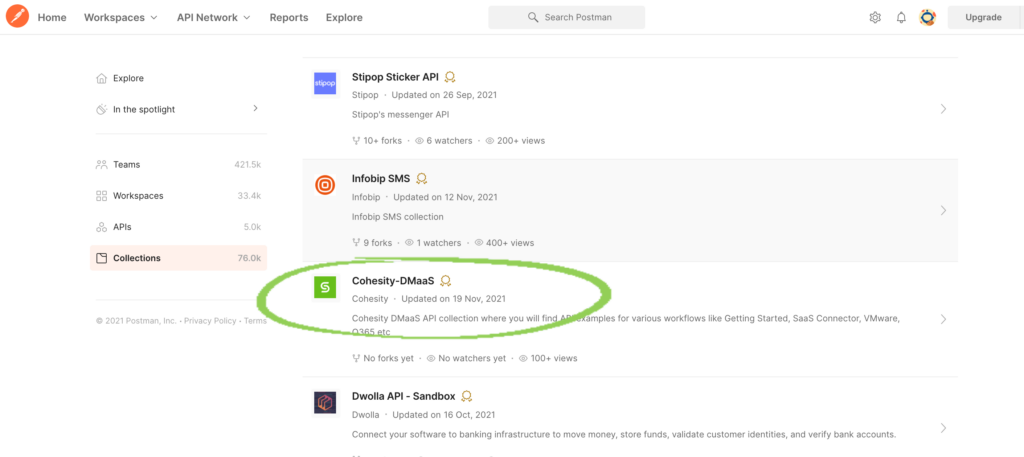The image size is (1024, 457).
Task: Click the Search Postman field
Action: point(566,17)
